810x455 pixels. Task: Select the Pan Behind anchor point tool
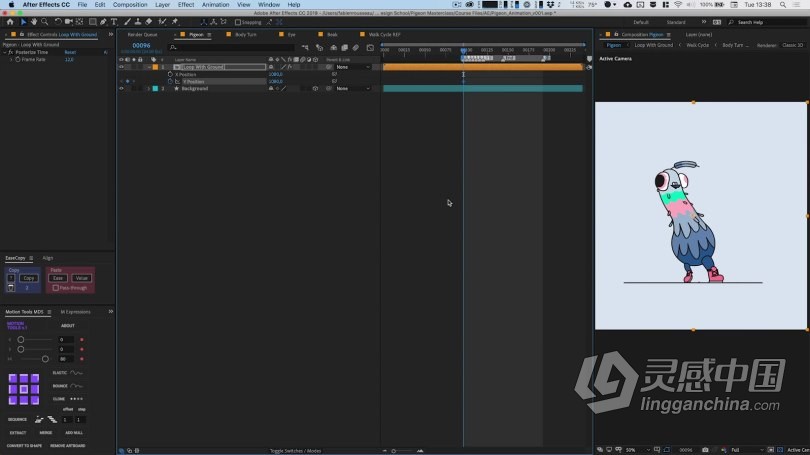(x=80, y=22)
